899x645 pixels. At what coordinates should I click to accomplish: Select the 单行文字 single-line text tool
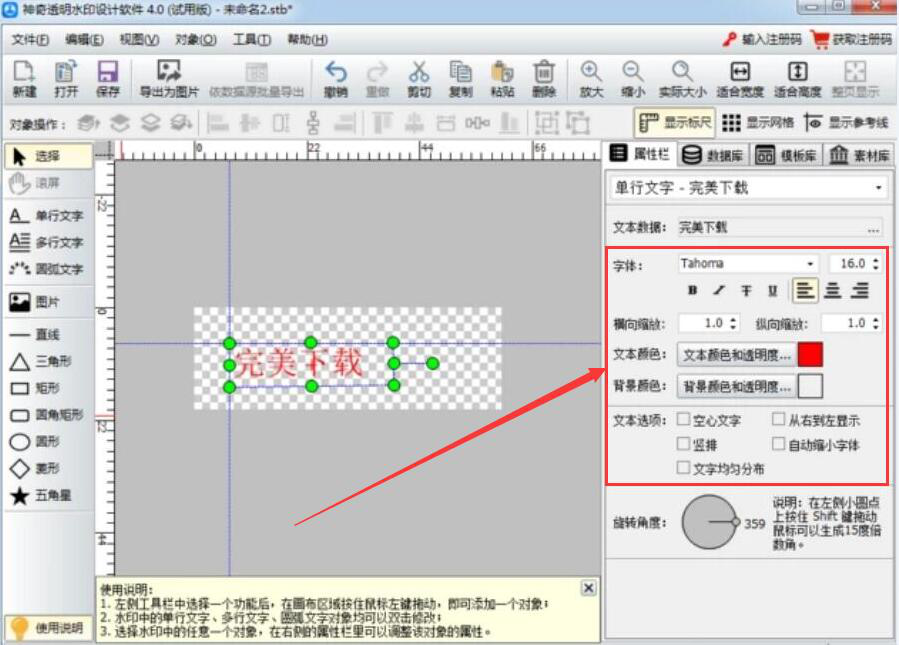pyautogui.click(x=47, y=216)
